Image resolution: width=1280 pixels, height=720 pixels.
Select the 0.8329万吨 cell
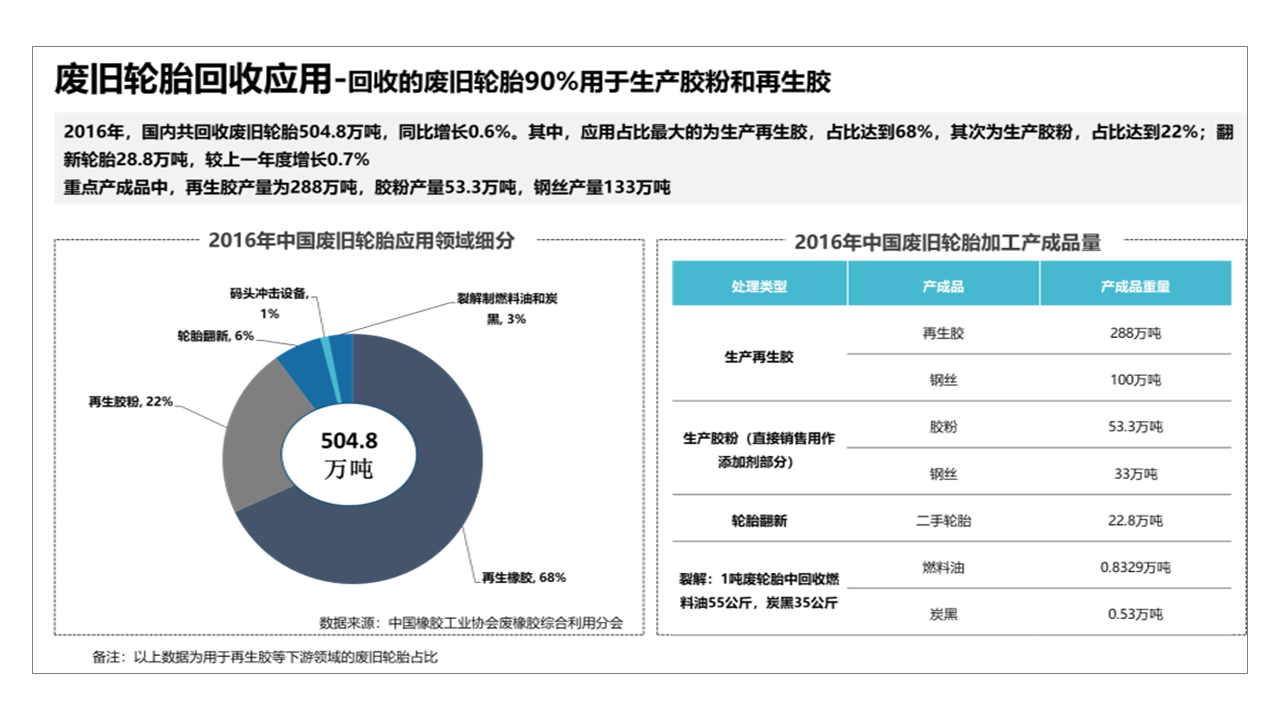pos(1135,567)
